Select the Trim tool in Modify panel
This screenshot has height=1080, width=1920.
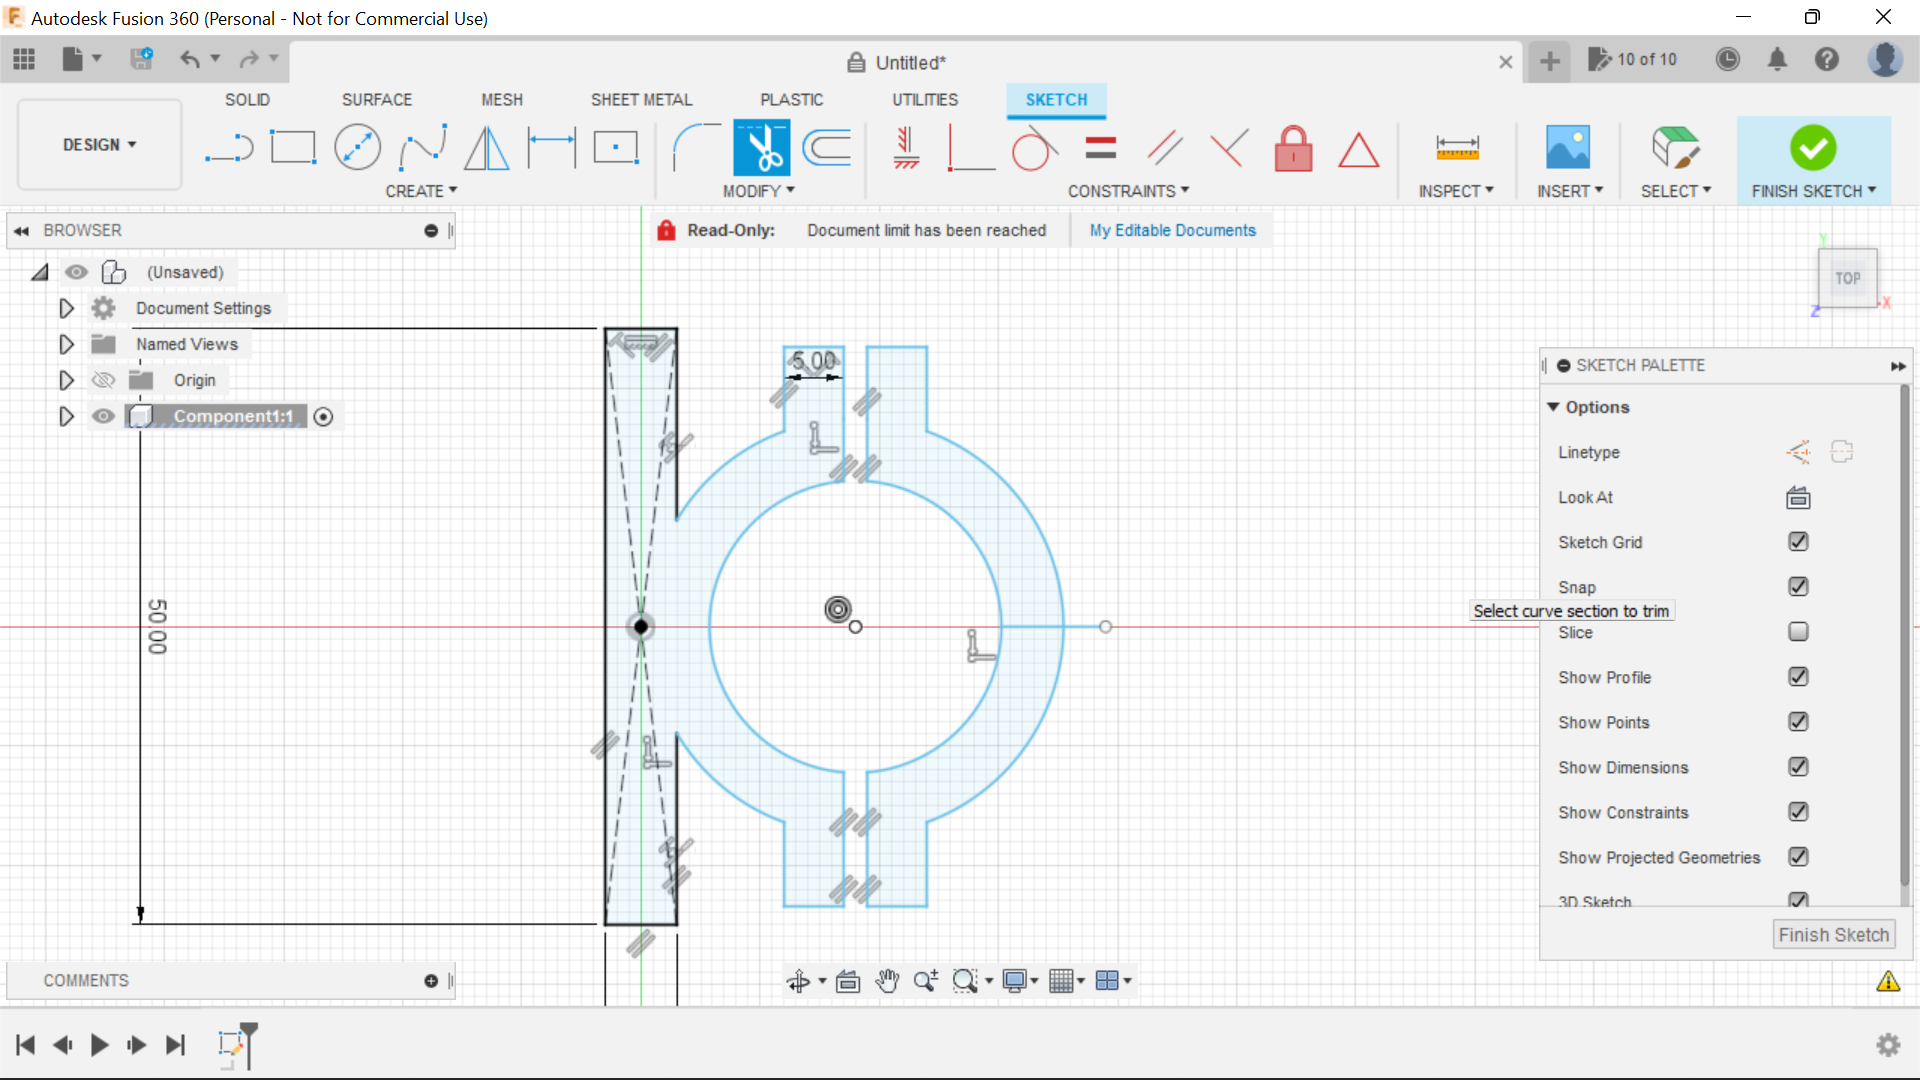(761, 147)
